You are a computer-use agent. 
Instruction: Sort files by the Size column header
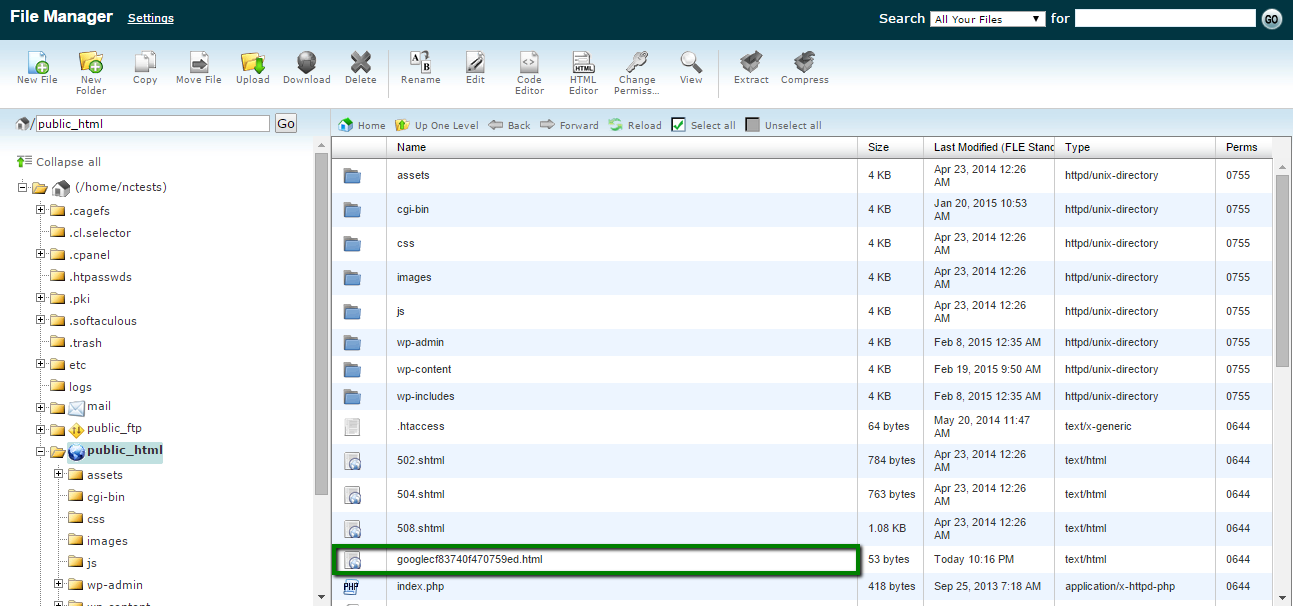[x=878, y=147]
